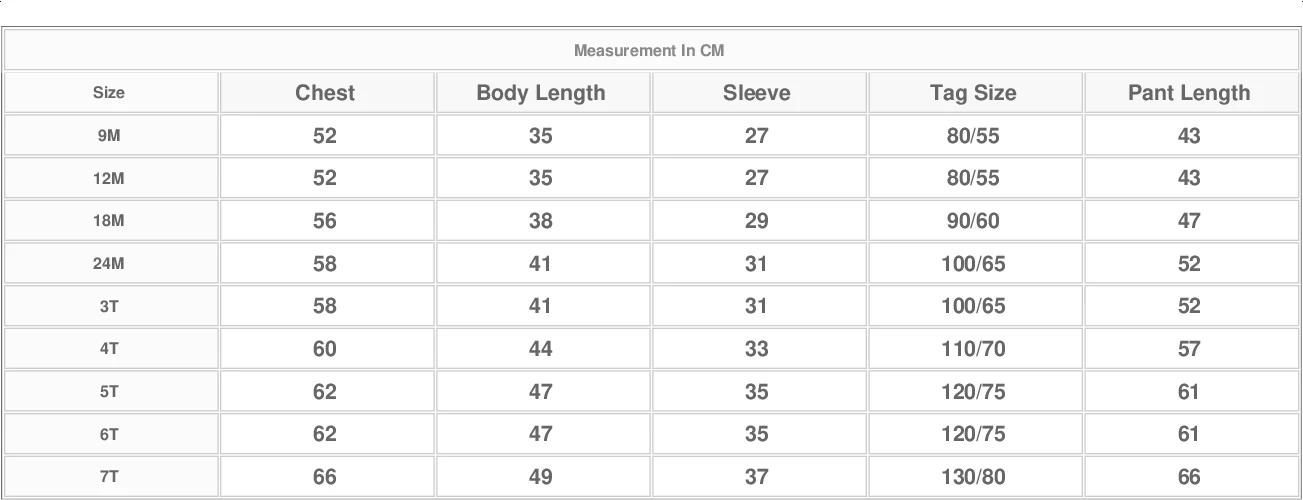Screen dimensions: 1303x500
Task: Select the Body Length column header
Action: click(541, 93)
